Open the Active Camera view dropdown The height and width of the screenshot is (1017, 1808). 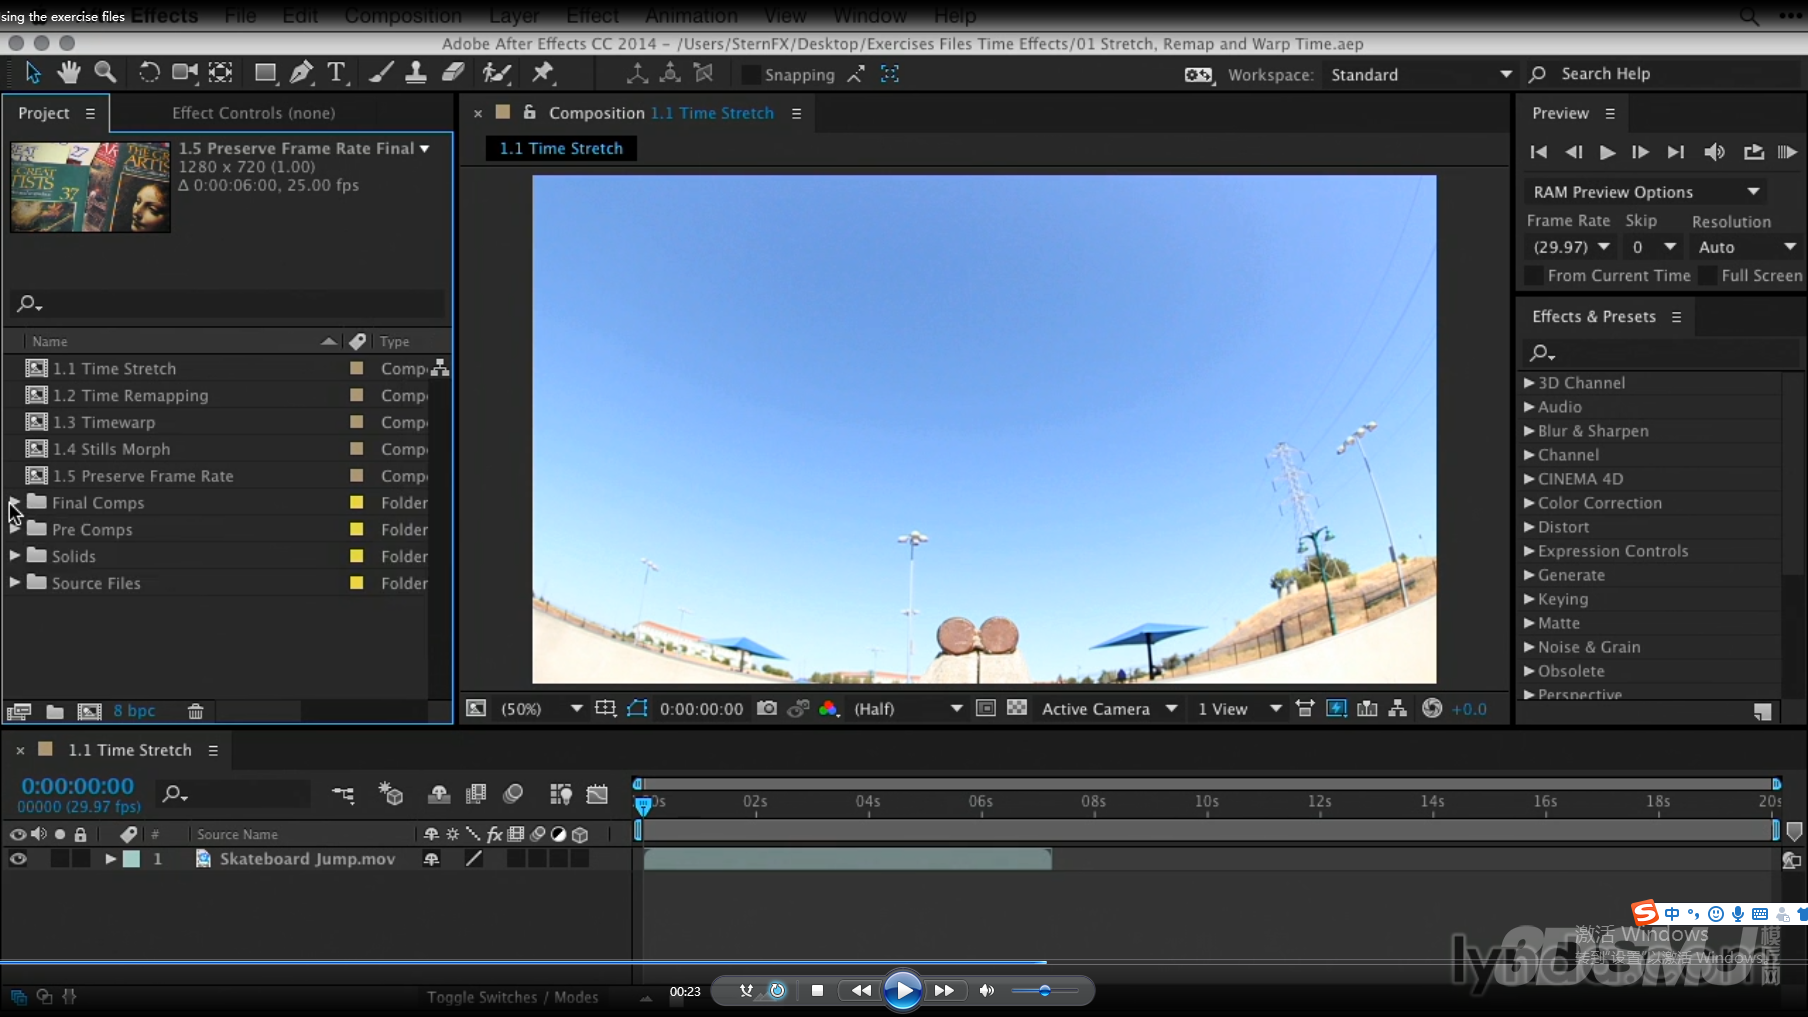[x=1110, y=708]
